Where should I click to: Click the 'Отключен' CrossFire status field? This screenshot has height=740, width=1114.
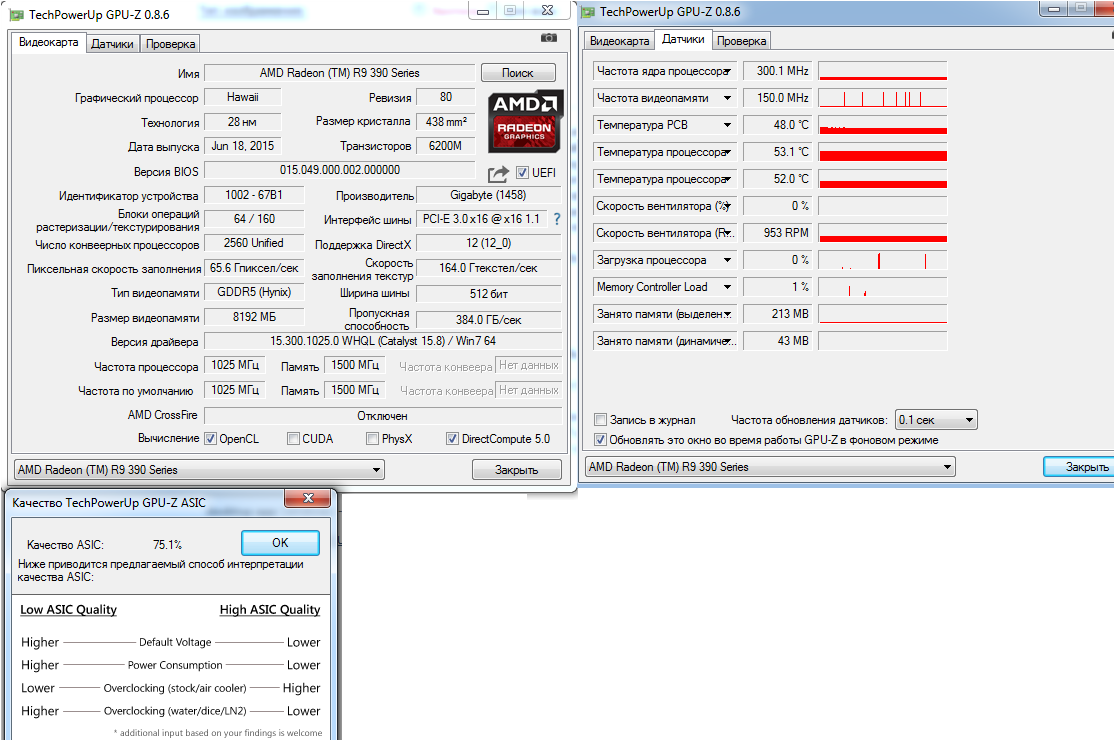[383, 415]
